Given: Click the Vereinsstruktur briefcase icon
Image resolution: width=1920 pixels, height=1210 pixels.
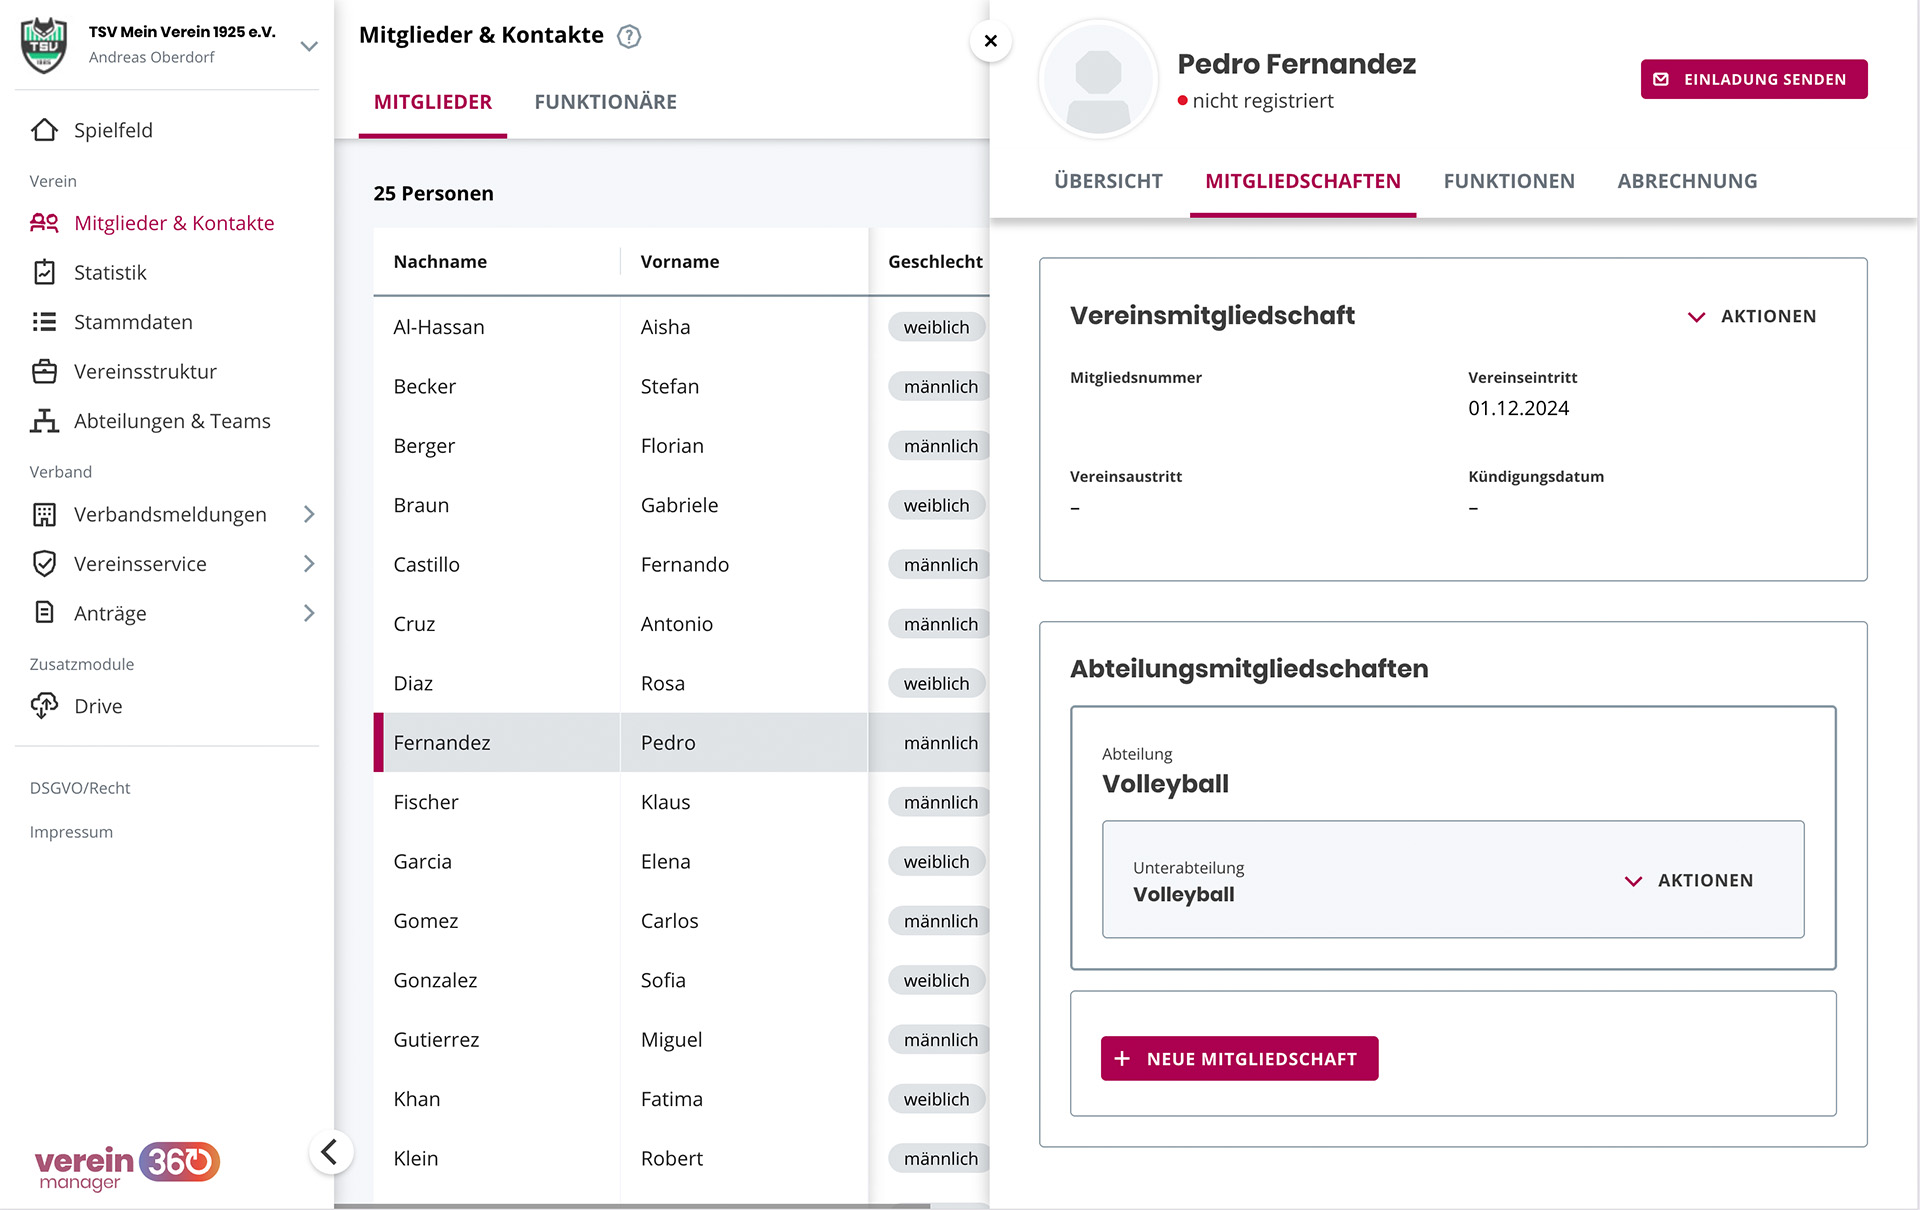Looking at the screenshot, I should coord(44,371).
